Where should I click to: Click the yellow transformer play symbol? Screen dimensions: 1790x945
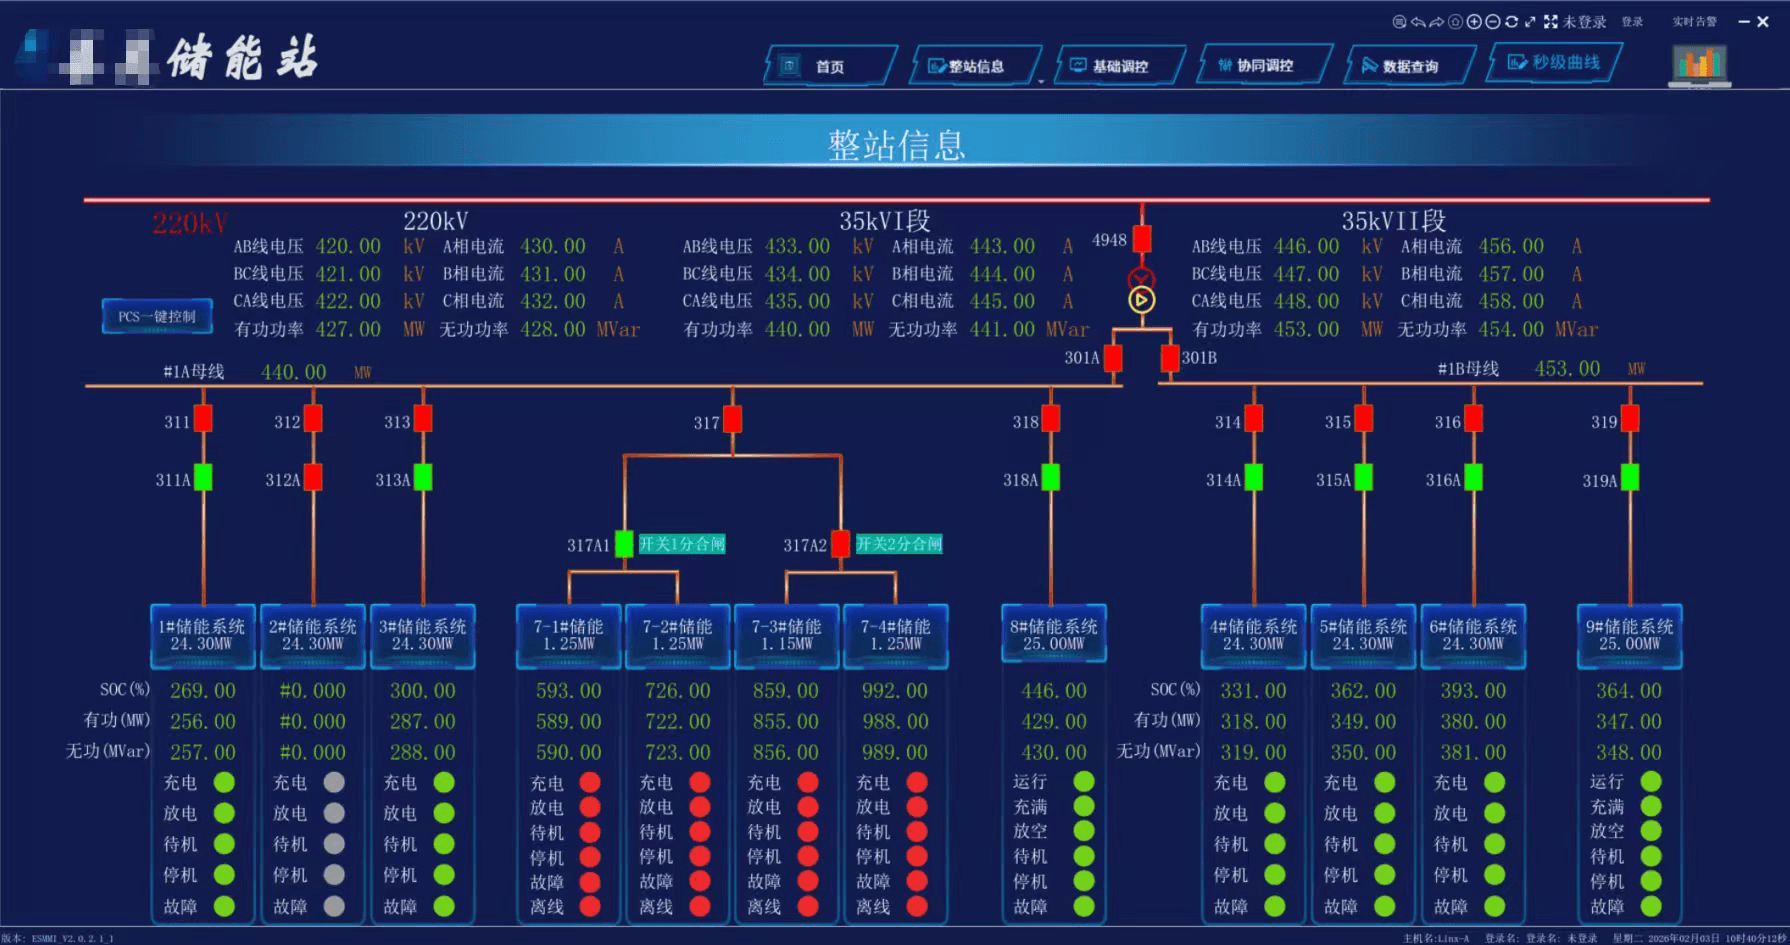coord(1141,300)
